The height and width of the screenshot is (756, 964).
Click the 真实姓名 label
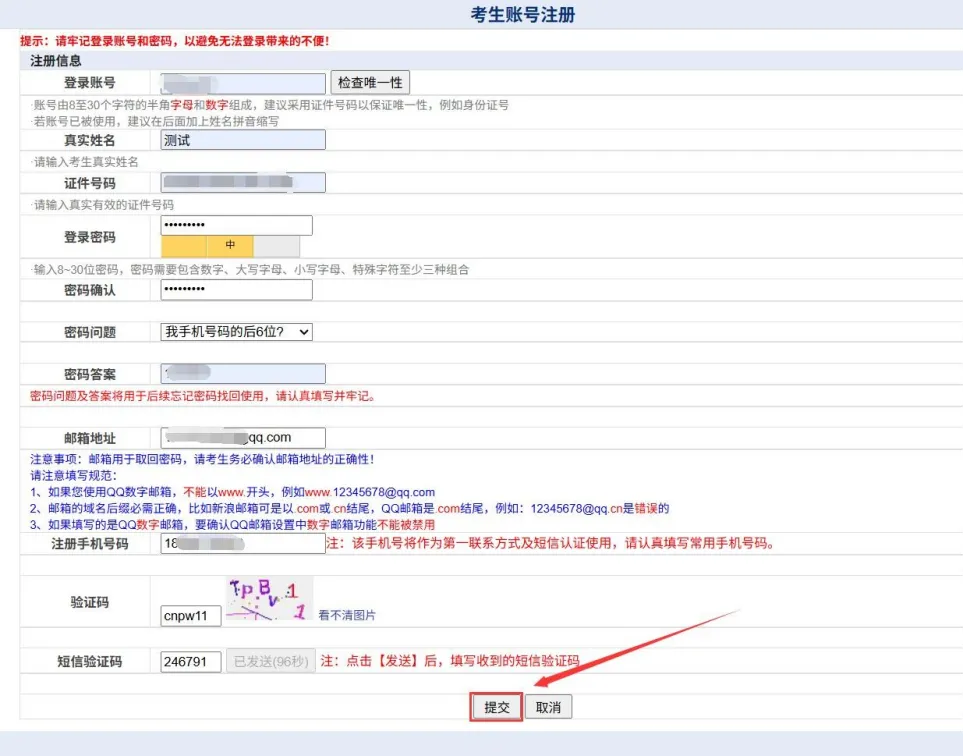pos(90,140)
